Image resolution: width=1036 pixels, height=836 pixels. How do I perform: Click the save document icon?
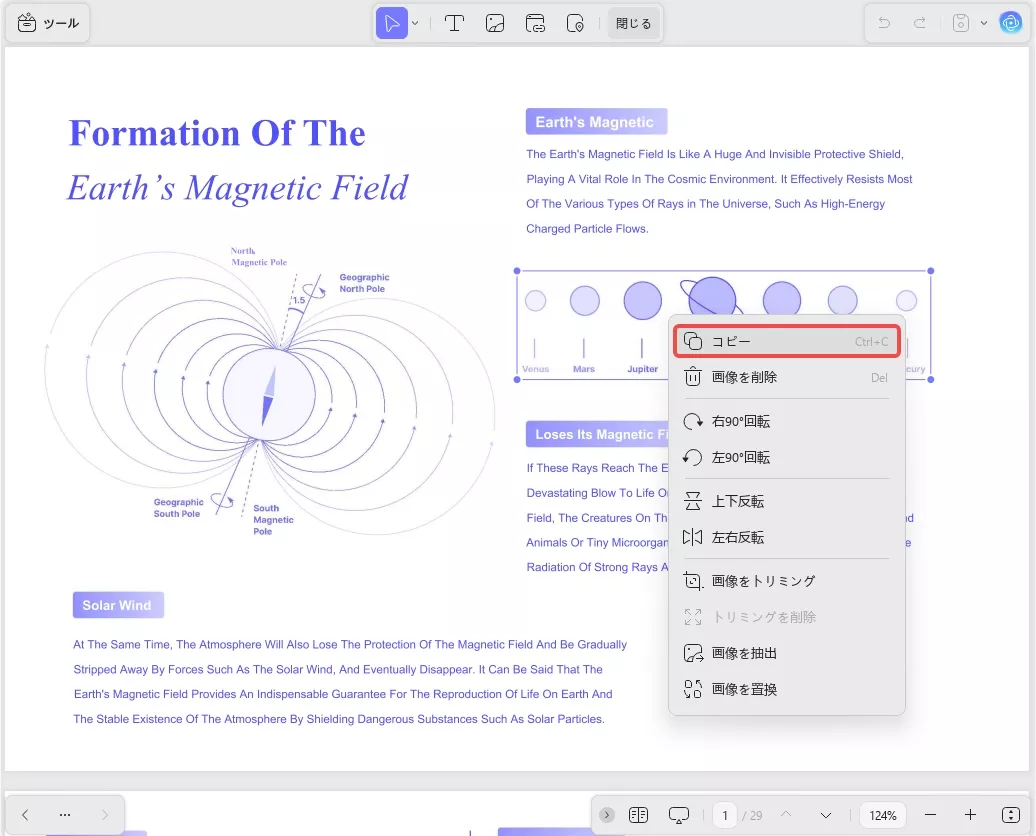tap(961, 23)
